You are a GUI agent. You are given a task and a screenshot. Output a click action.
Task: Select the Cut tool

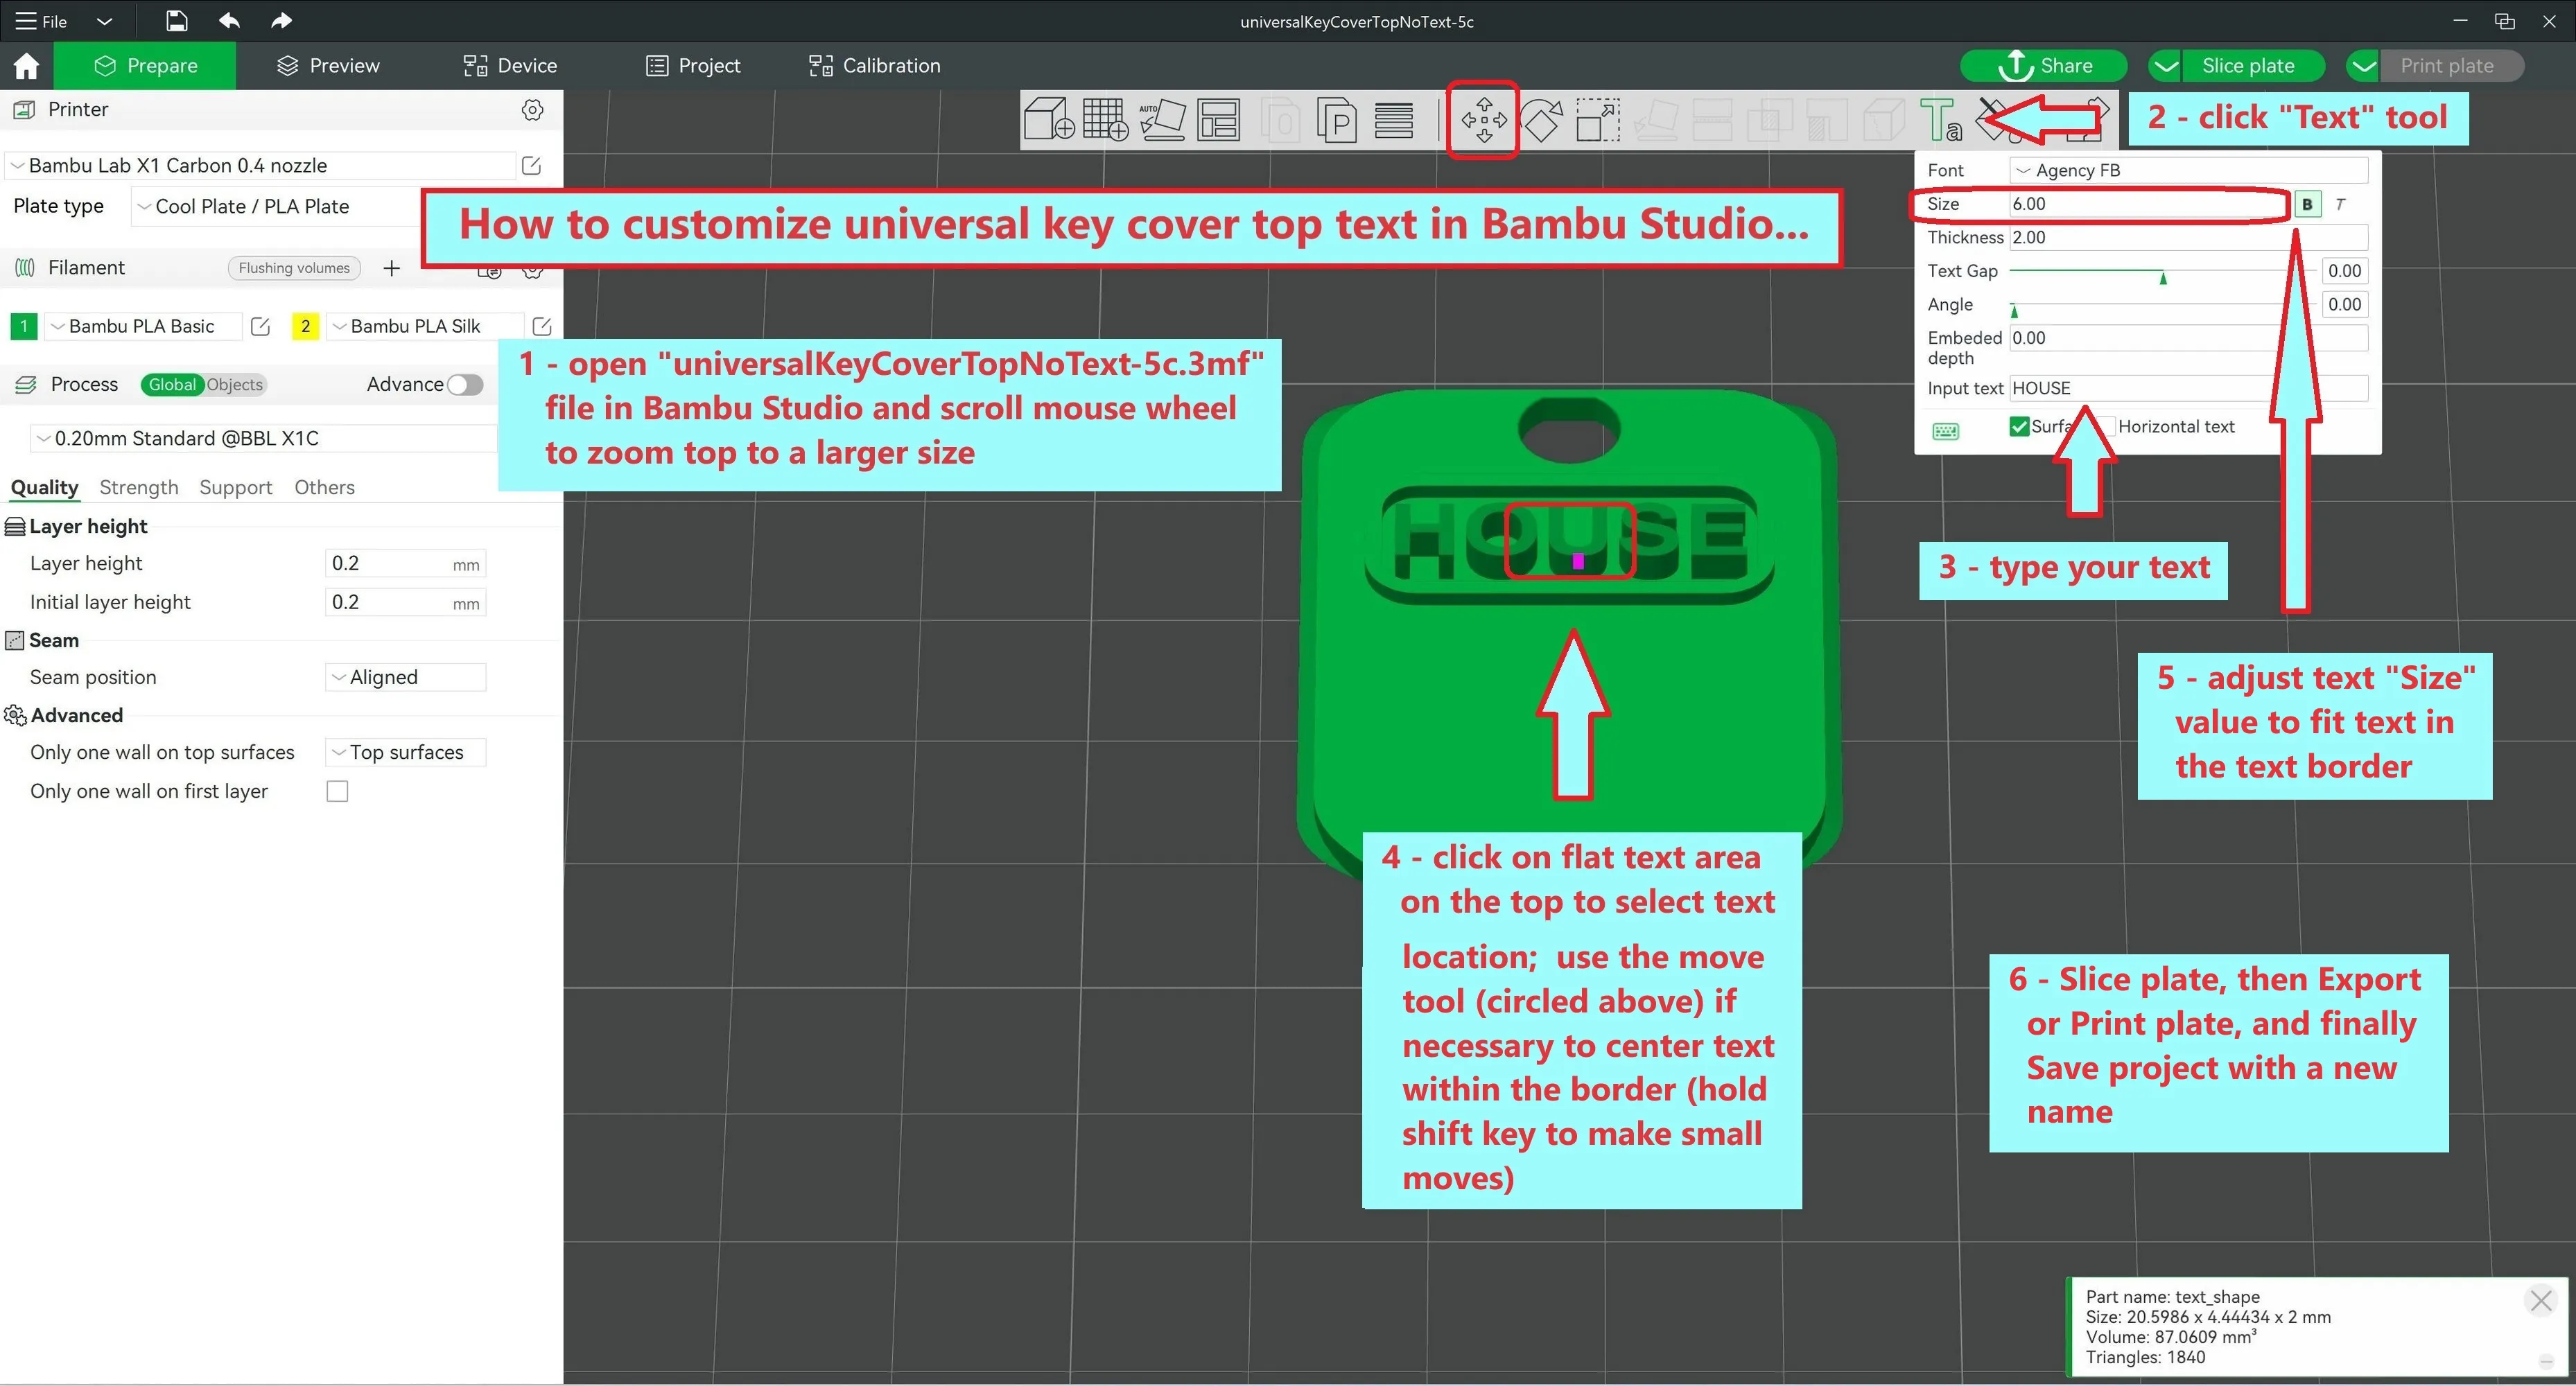click(x=1712, y=120)
